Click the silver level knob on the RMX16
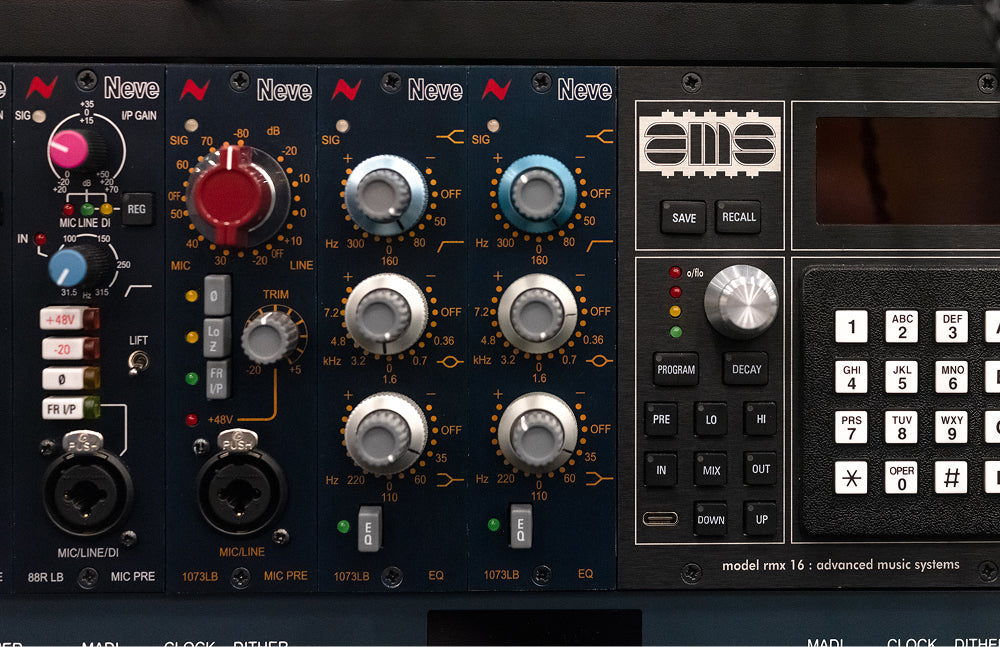Viewport: 1000px width, 647px height. [741, 301]
